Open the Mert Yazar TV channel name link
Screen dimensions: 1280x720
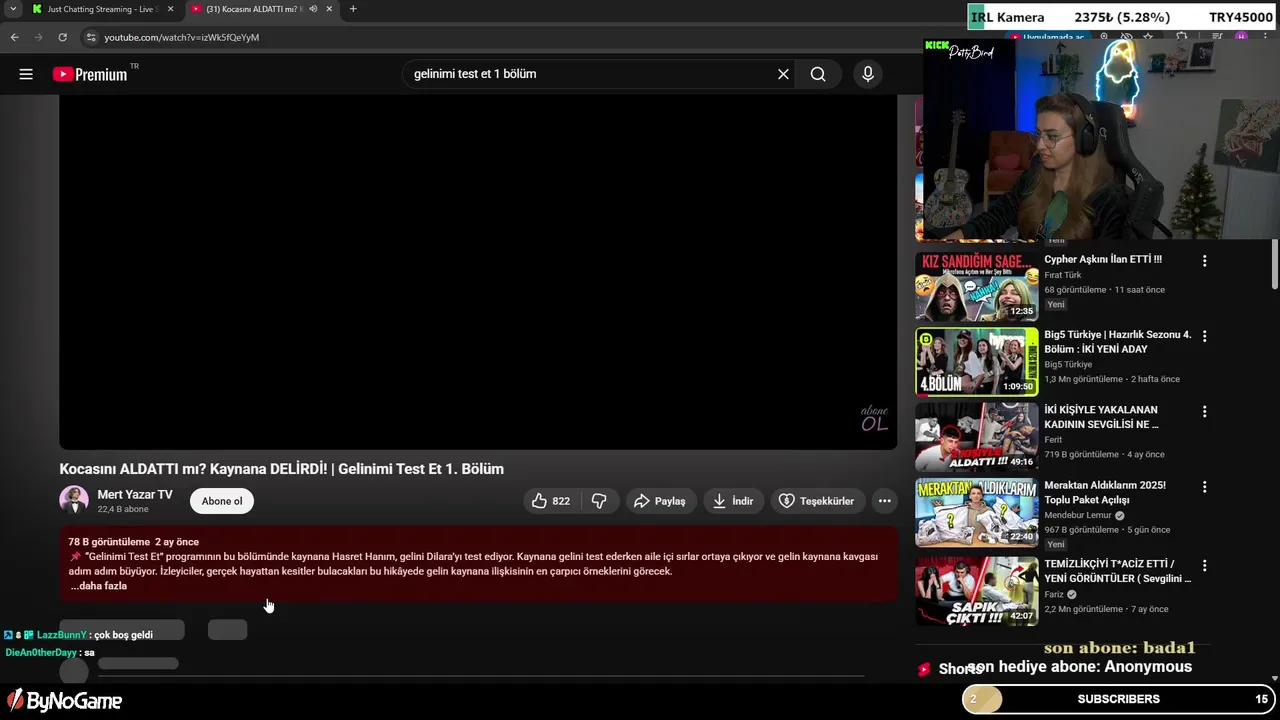pyautogui.click(x=135, y=495)
